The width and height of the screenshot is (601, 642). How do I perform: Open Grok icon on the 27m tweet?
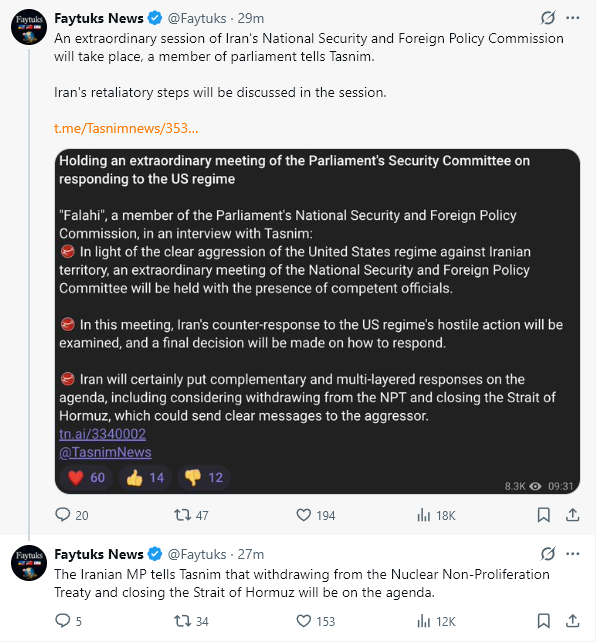point(548,554)
